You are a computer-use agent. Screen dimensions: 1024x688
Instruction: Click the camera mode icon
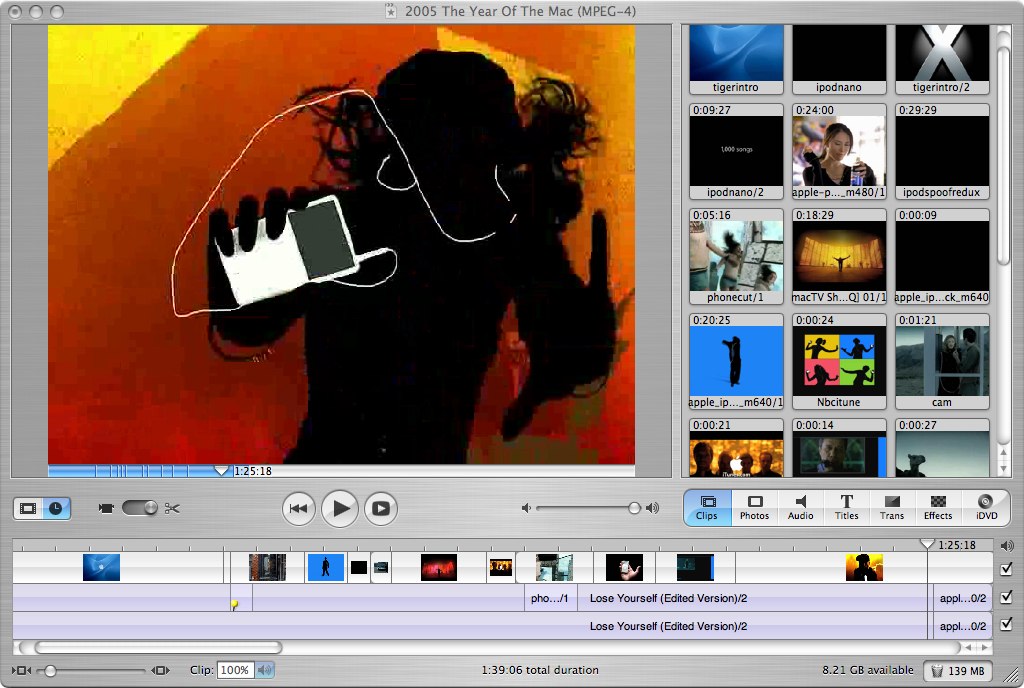106,508
